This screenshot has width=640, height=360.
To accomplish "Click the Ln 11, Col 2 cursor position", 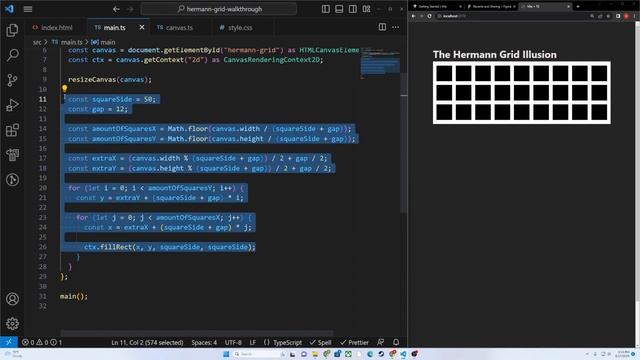I will [x=147, y=342].
